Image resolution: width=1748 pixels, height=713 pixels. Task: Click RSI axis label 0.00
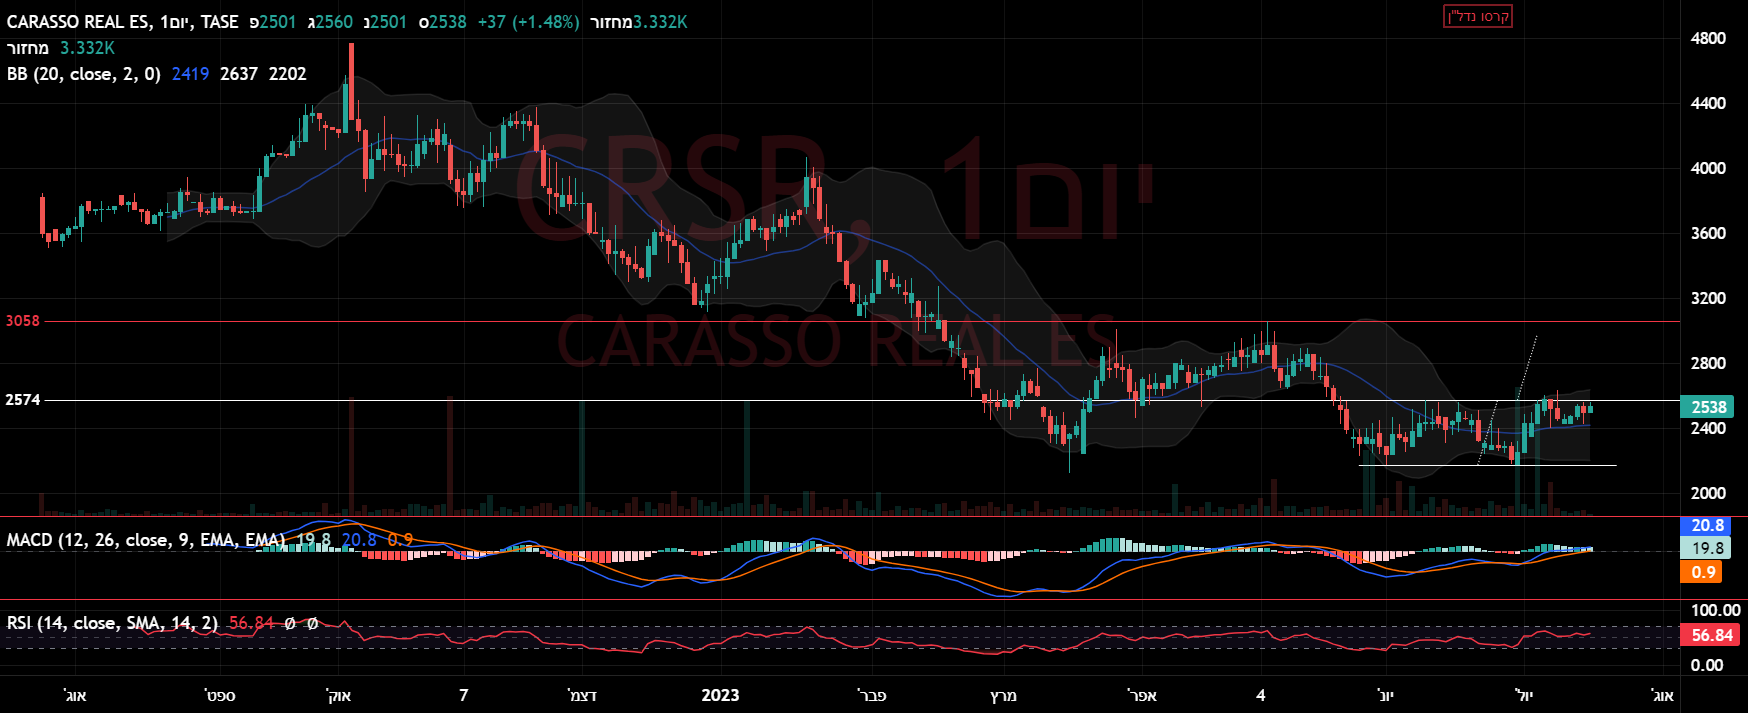[x=1707, y=665]
